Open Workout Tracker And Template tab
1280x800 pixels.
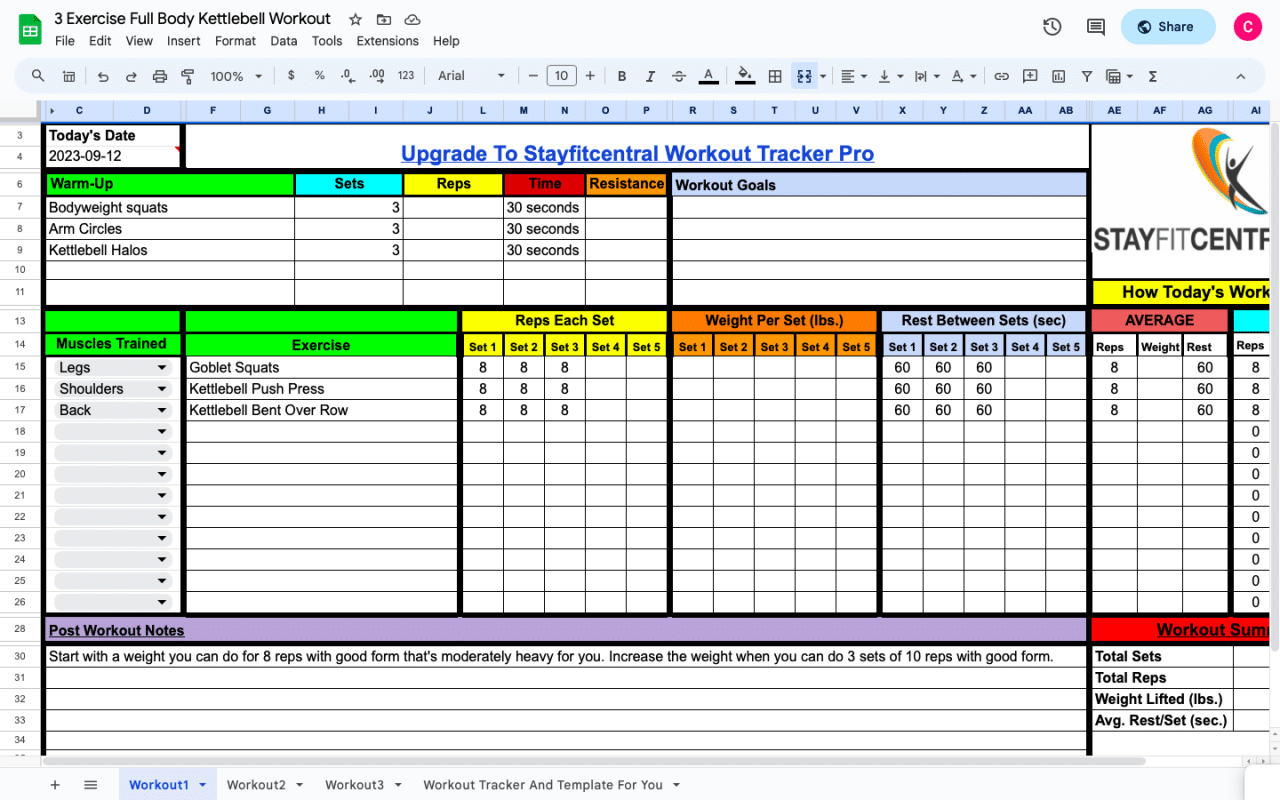[x=551, y=785]
